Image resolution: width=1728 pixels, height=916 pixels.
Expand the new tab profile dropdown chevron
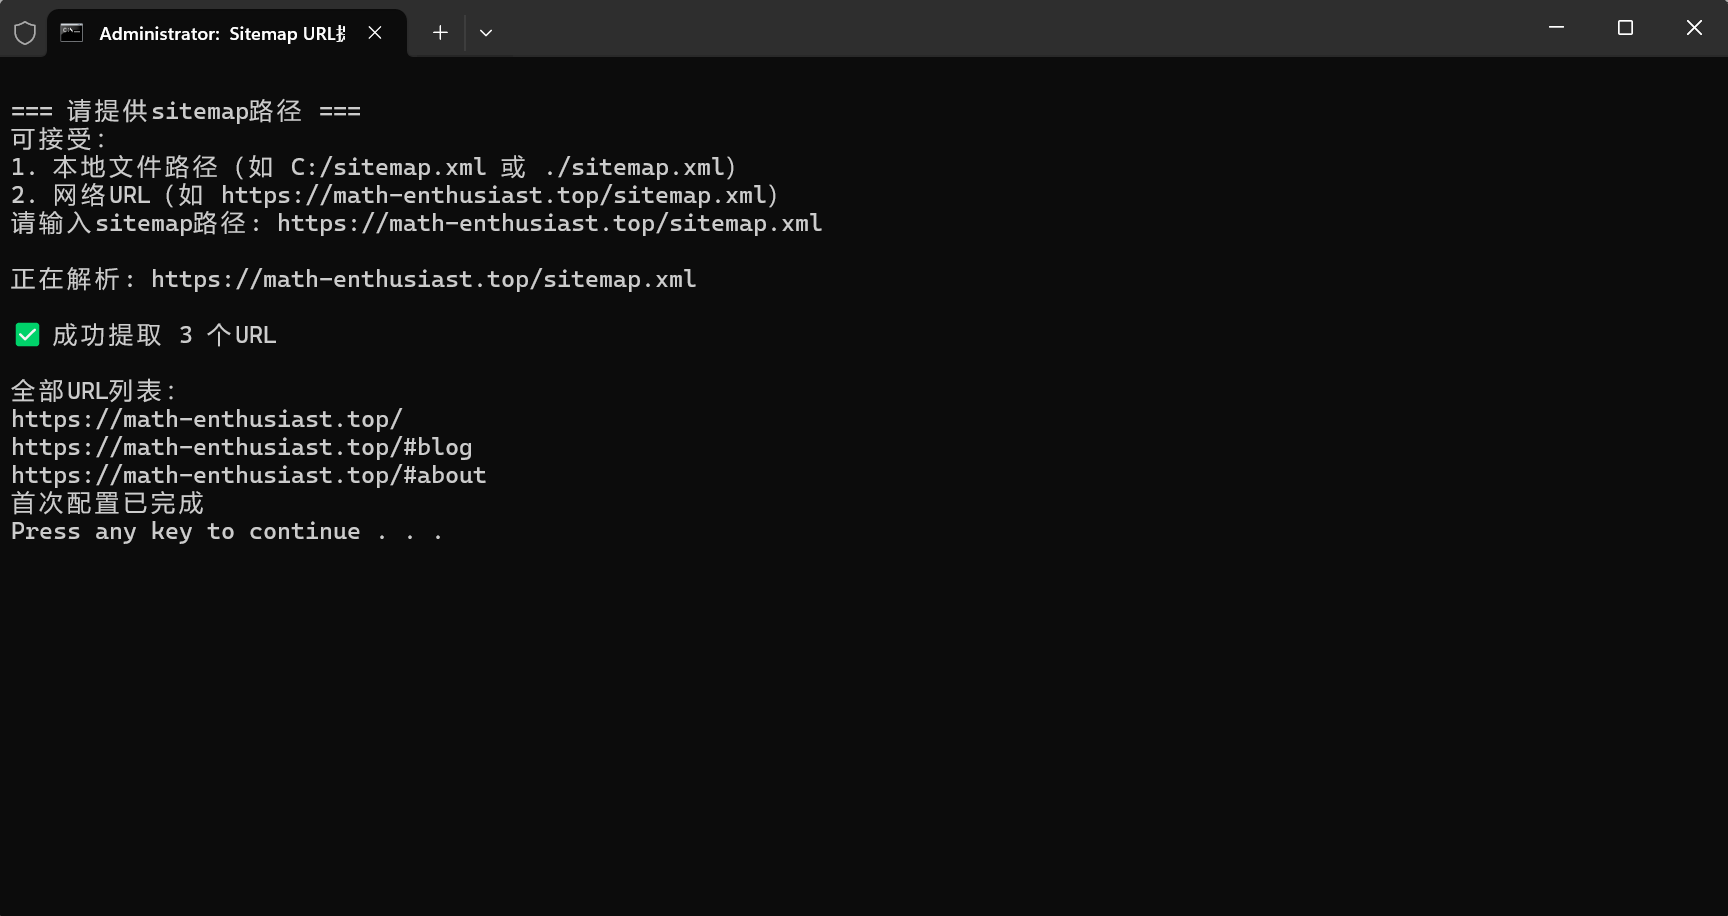click(486, 33)
